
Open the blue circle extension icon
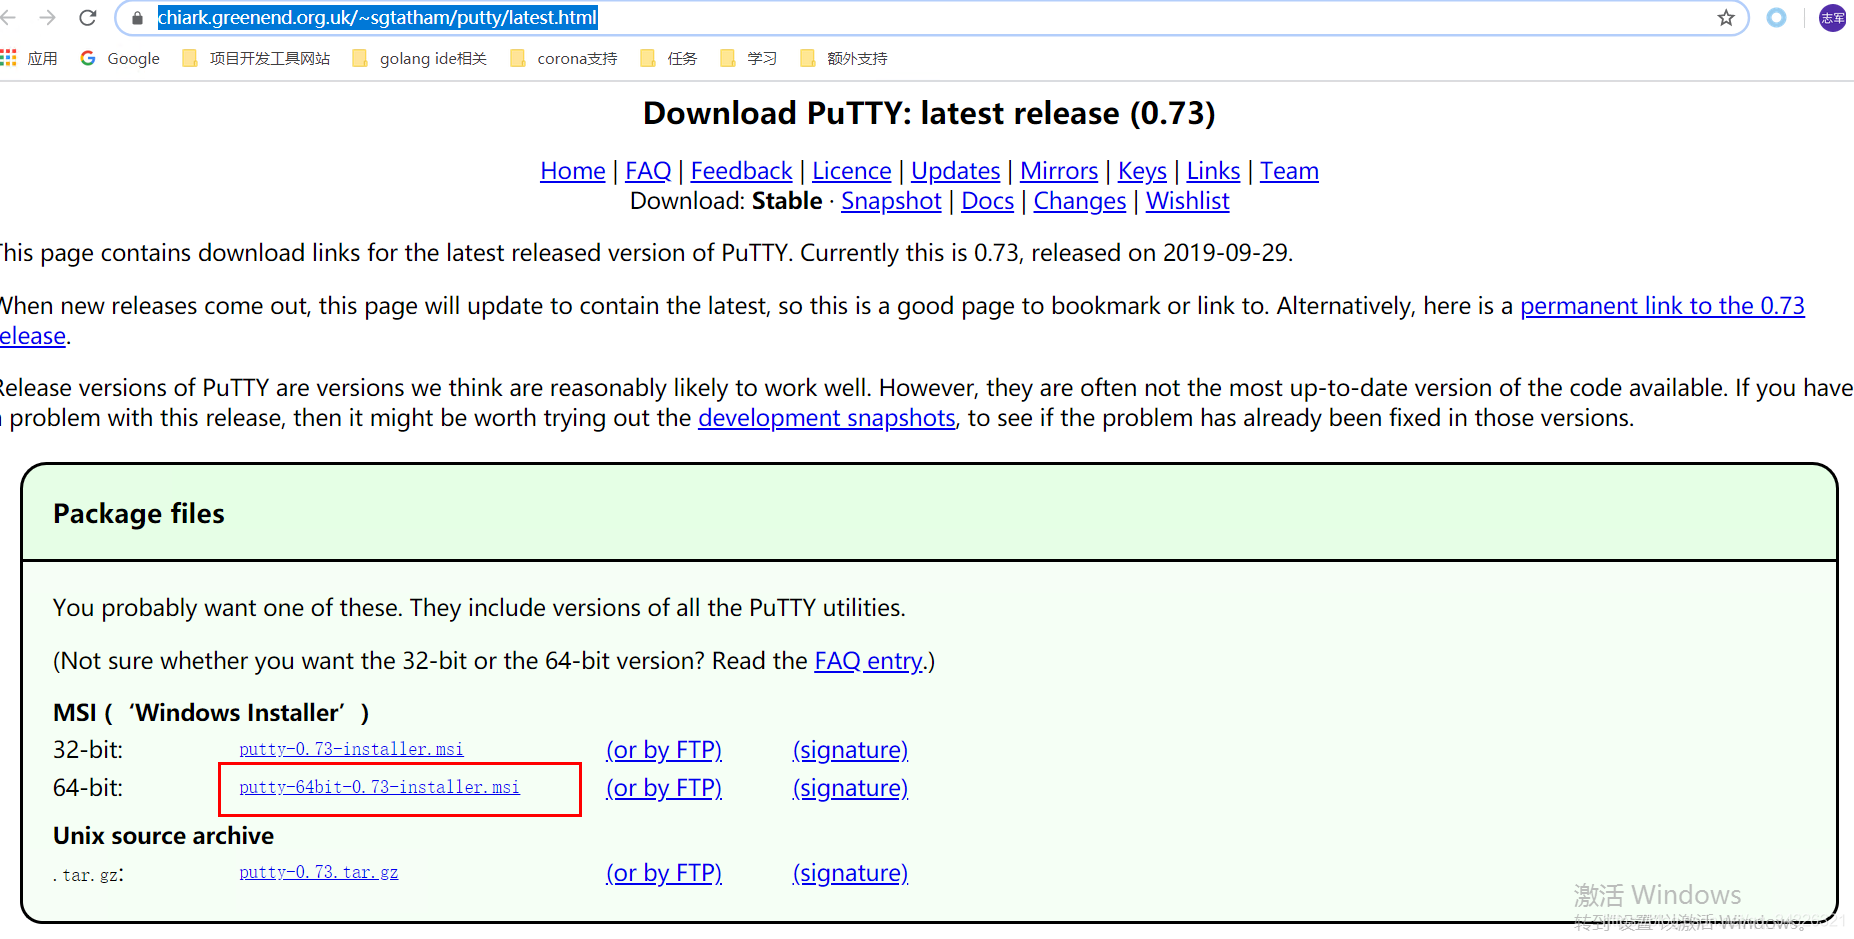pos(1776,18)
